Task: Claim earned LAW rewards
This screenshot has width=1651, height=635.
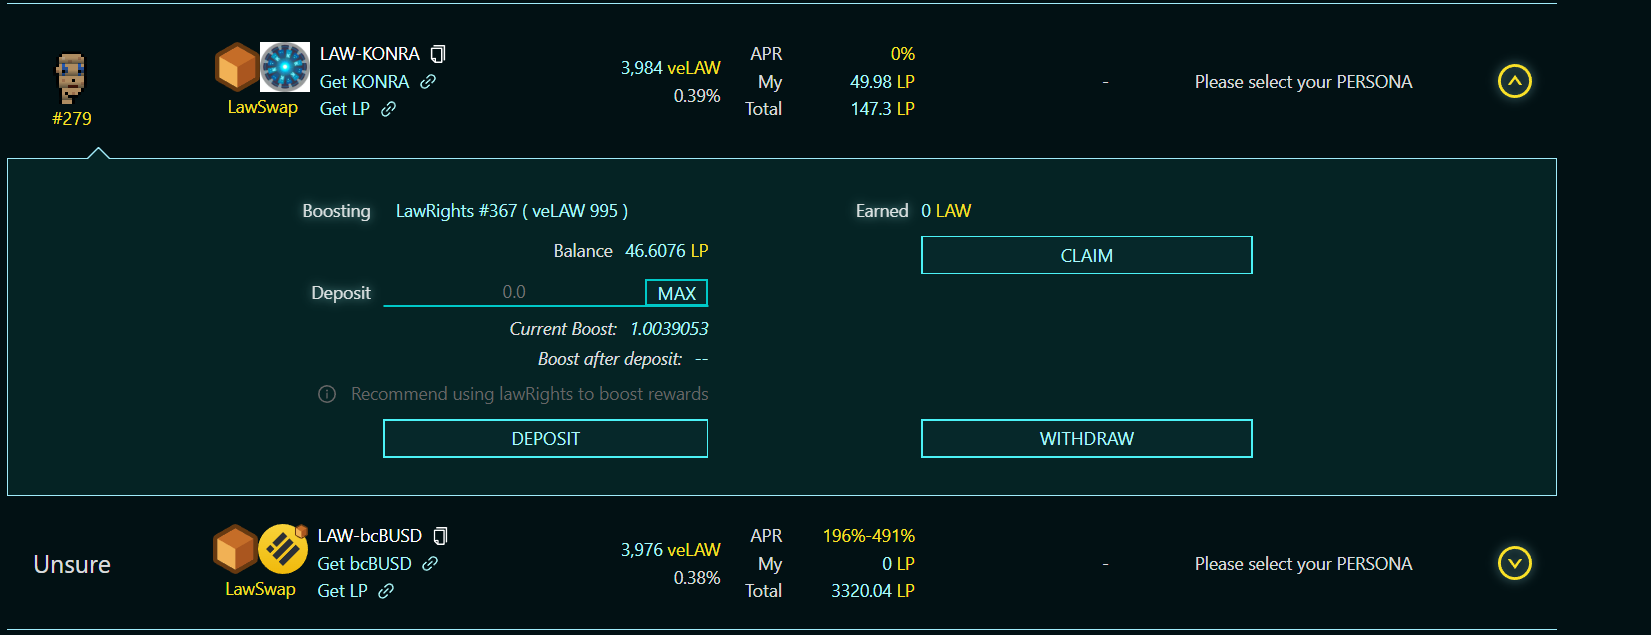Action: click(x=1087, y=255)
